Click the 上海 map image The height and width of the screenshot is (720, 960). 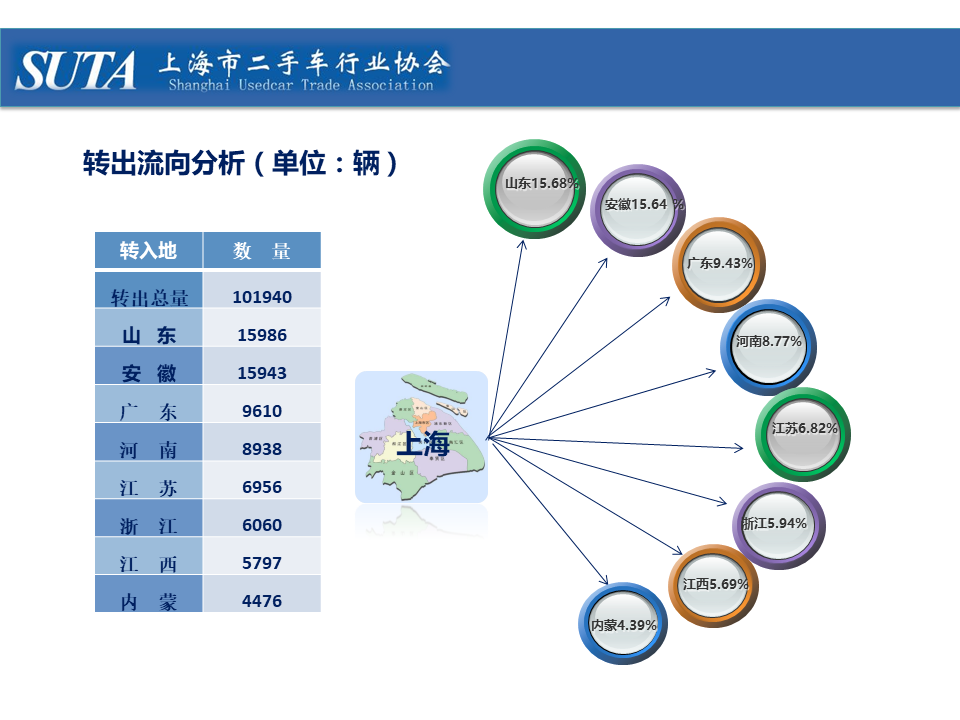[422, 437]
